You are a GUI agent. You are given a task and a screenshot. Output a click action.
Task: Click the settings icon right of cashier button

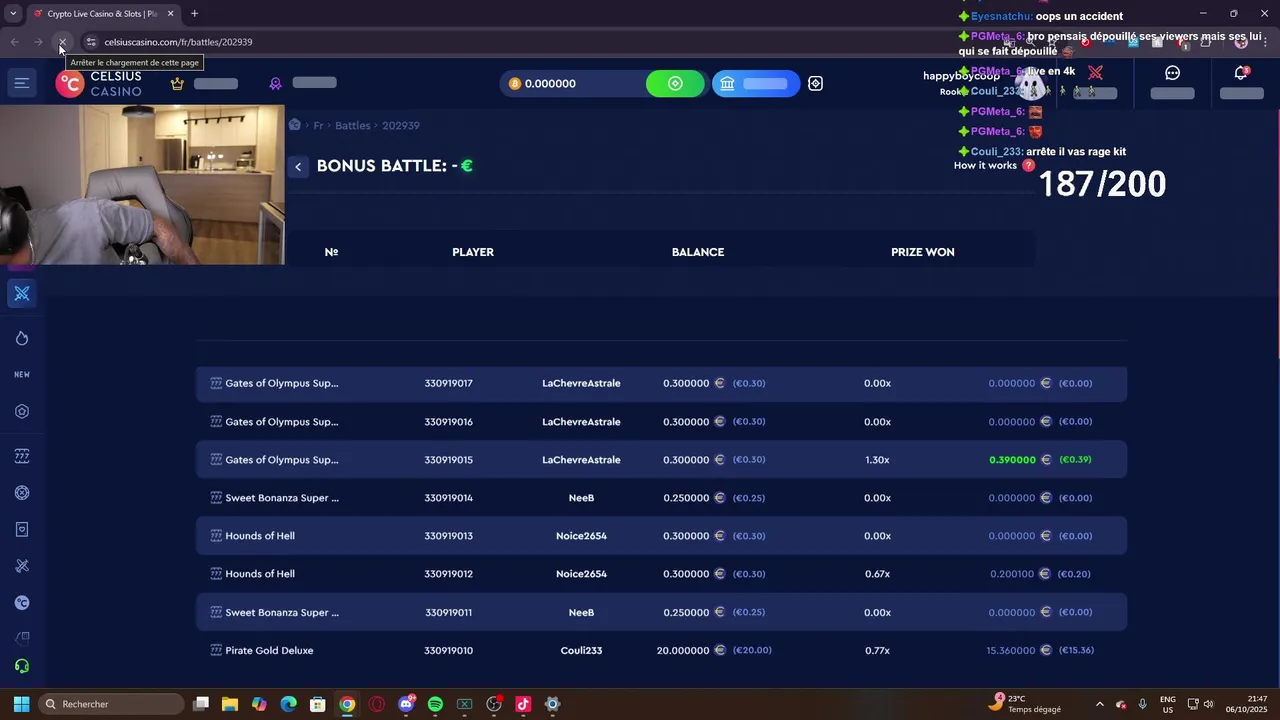point(816,84)
